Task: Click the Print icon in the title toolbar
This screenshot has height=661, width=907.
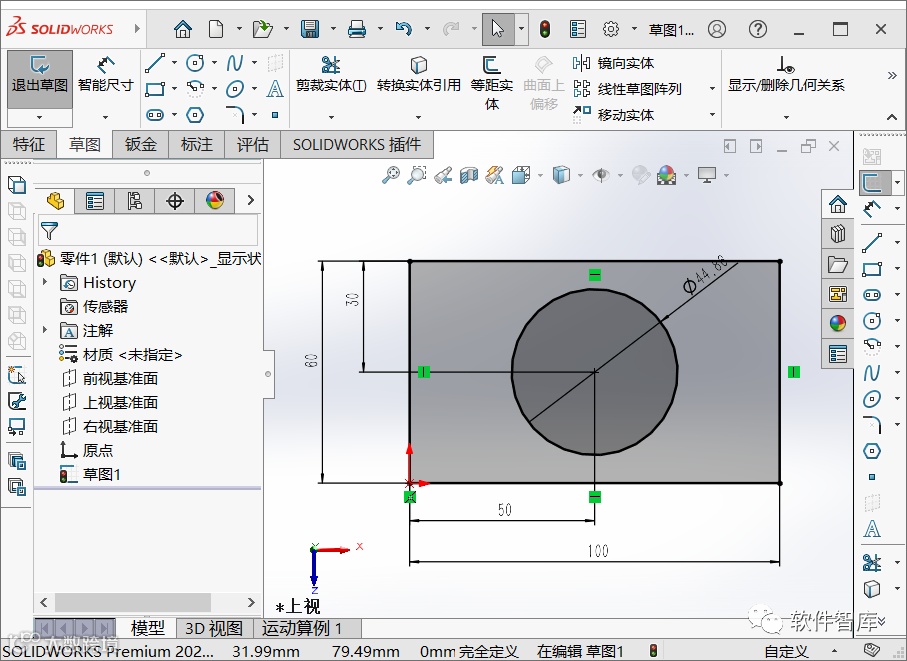Action: click(x=356, y=28)
